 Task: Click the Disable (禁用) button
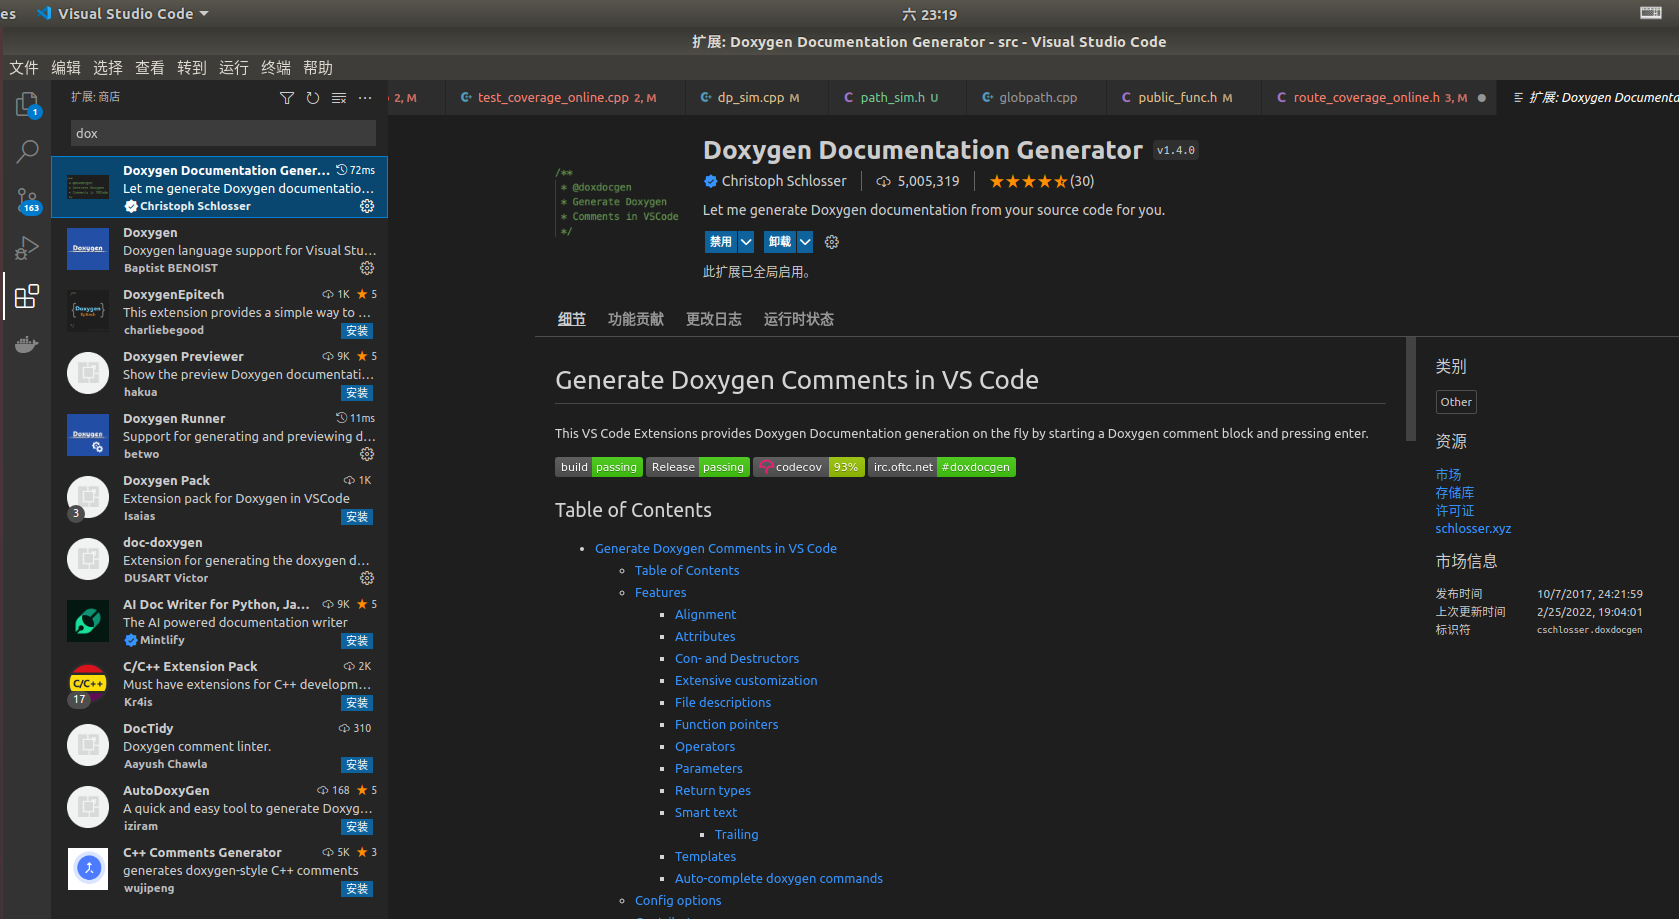(x=721, y=242)
